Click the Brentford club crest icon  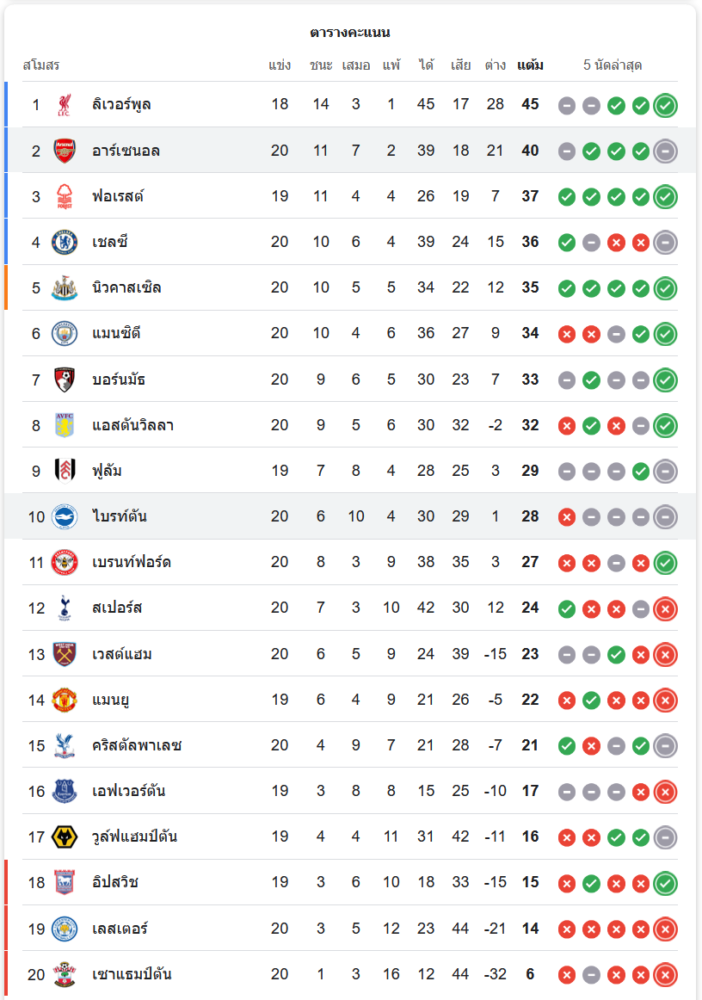pyautogui.click(x=65, y=562)
